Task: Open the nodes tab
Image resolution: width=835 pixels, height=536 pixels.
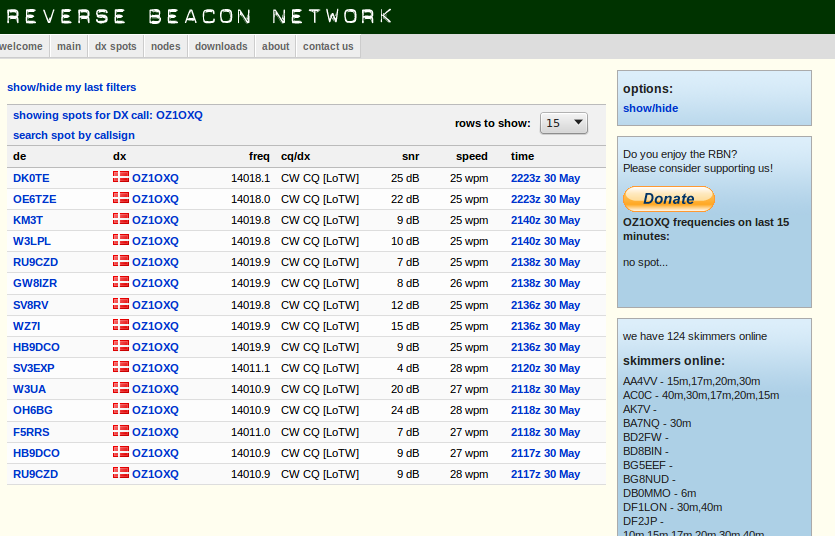Action: click(x=166, y=46)
